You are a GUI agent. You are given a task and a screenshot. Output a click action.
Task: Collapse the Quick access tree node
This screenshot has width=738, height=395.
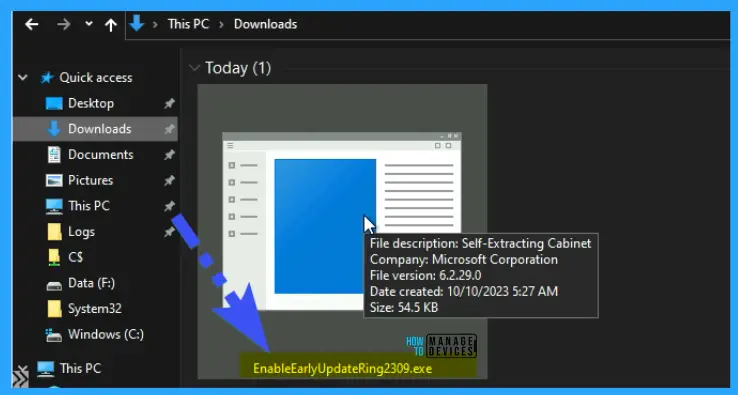pos(23,77)
